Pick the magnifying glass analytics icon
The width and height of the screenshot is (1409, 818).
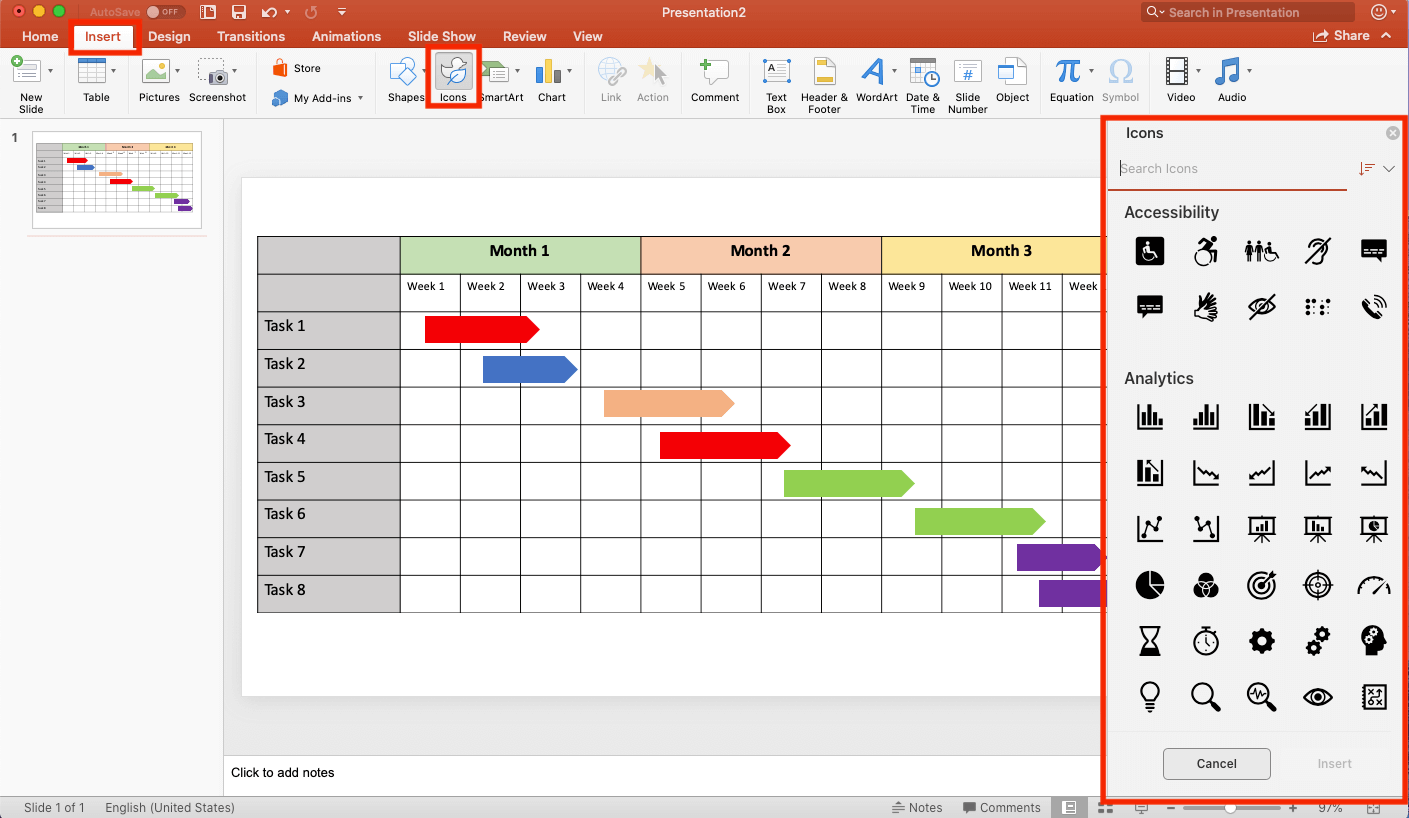point(1206,696)
